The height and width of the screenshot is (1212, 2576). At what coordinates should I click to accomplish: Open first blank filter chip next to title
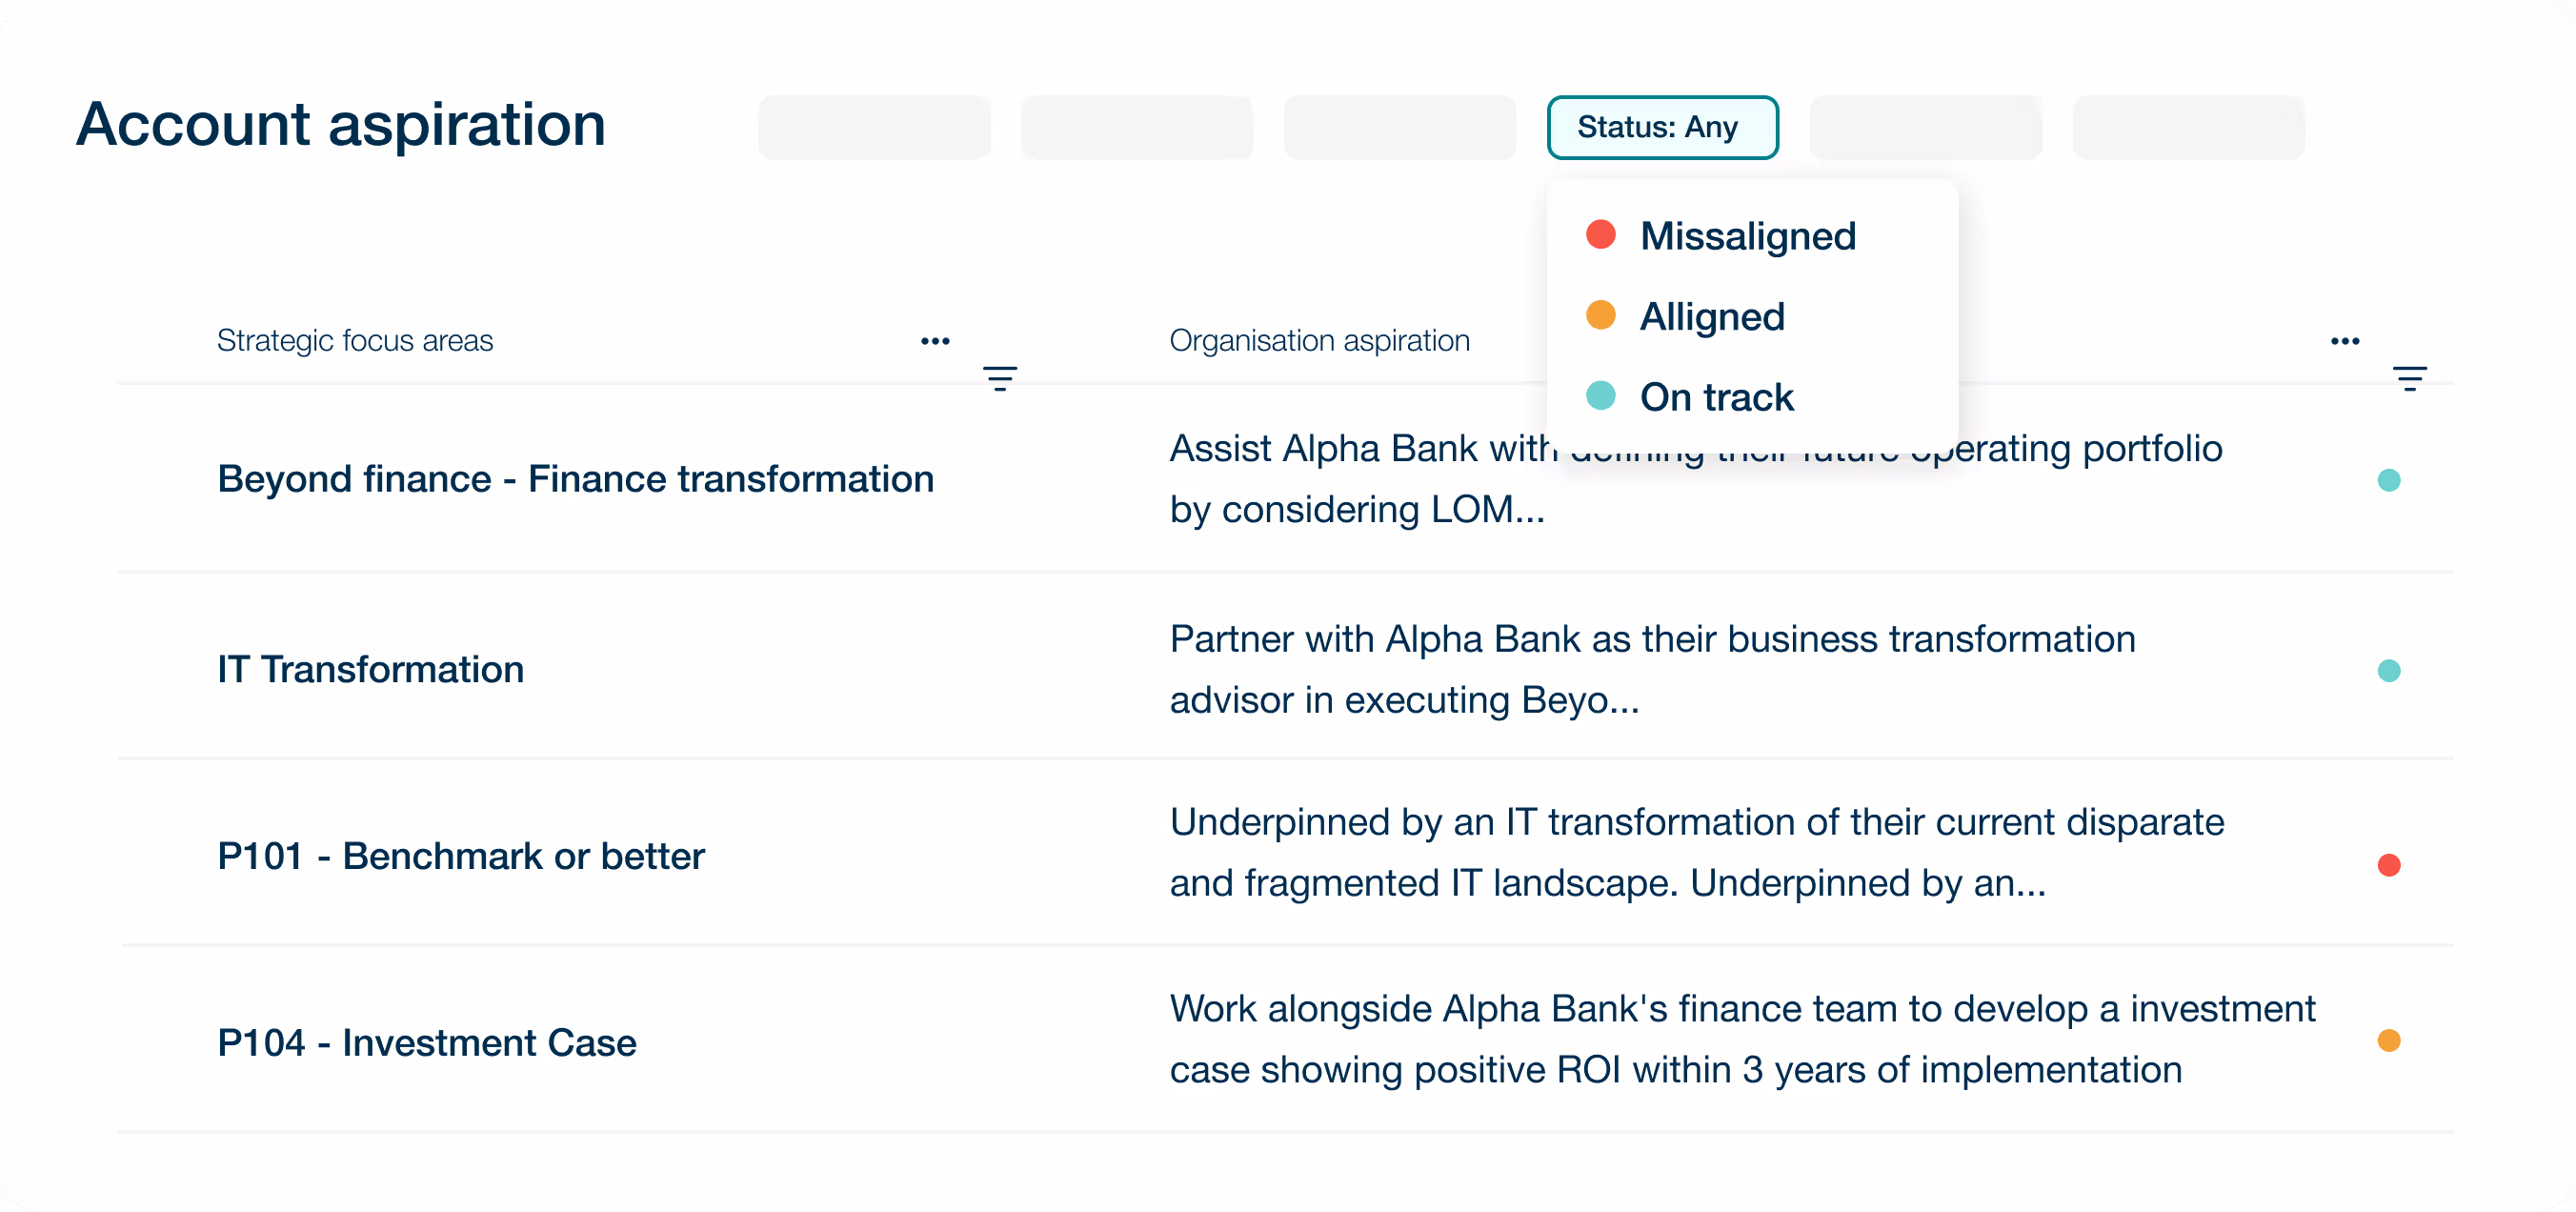pyautogui.click(x=874, y=128)
